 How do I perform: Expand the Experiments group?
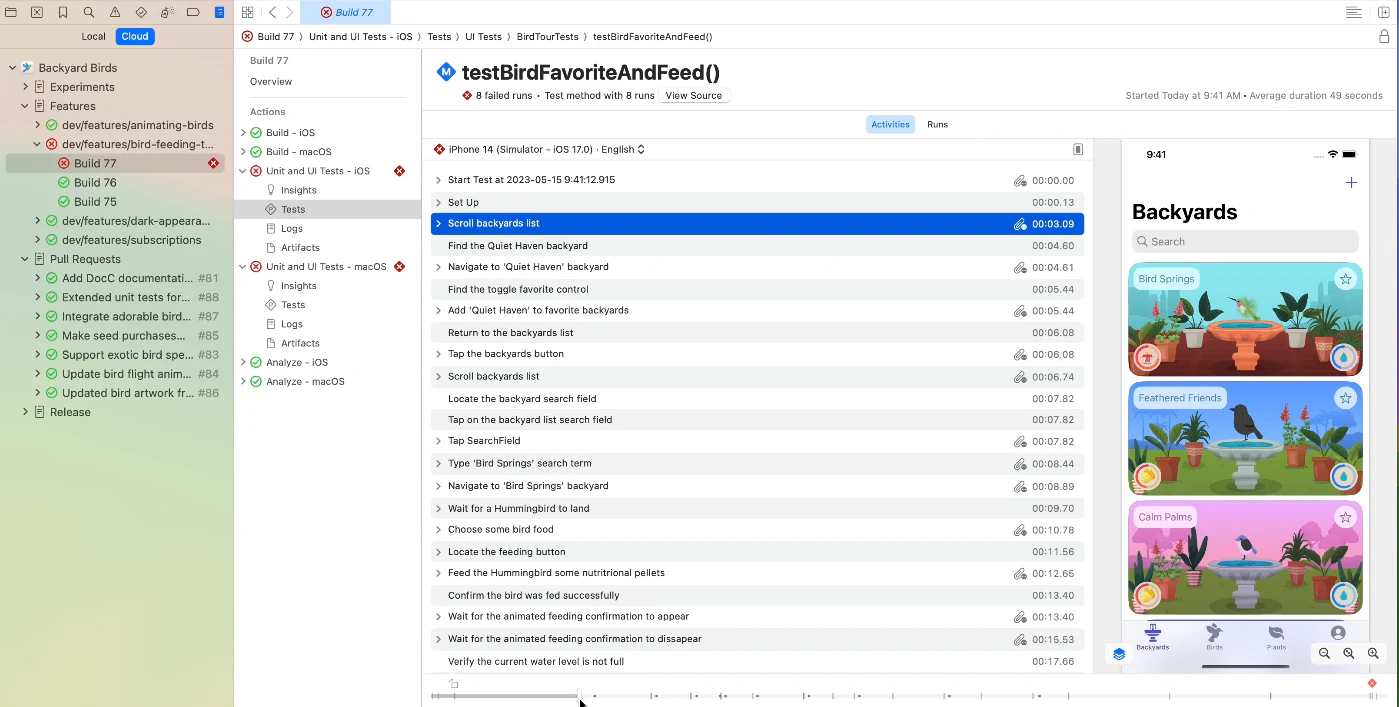[26, 87]
